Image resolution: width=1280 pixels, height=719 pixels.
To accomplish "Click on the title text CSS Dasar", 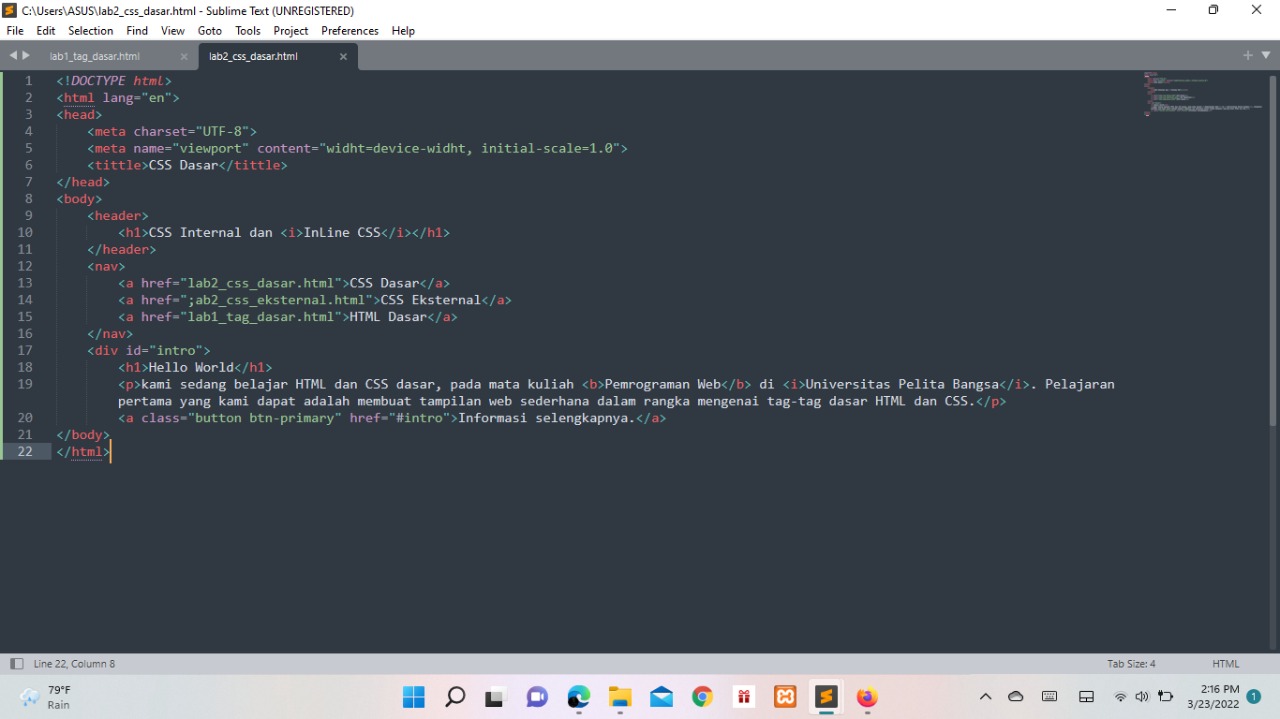I will click(x=183, y=165).
